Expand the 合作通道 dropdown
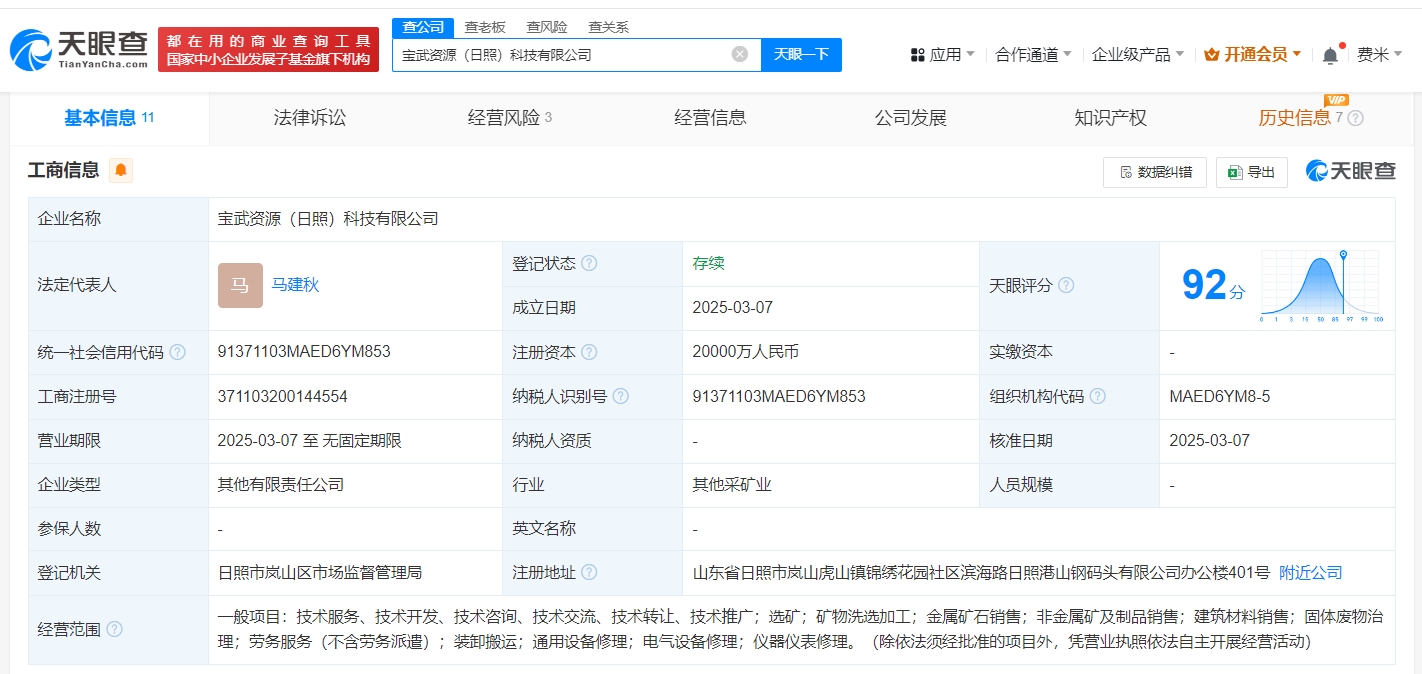This screenshot has height=674, width=1422. point(1033,54)
